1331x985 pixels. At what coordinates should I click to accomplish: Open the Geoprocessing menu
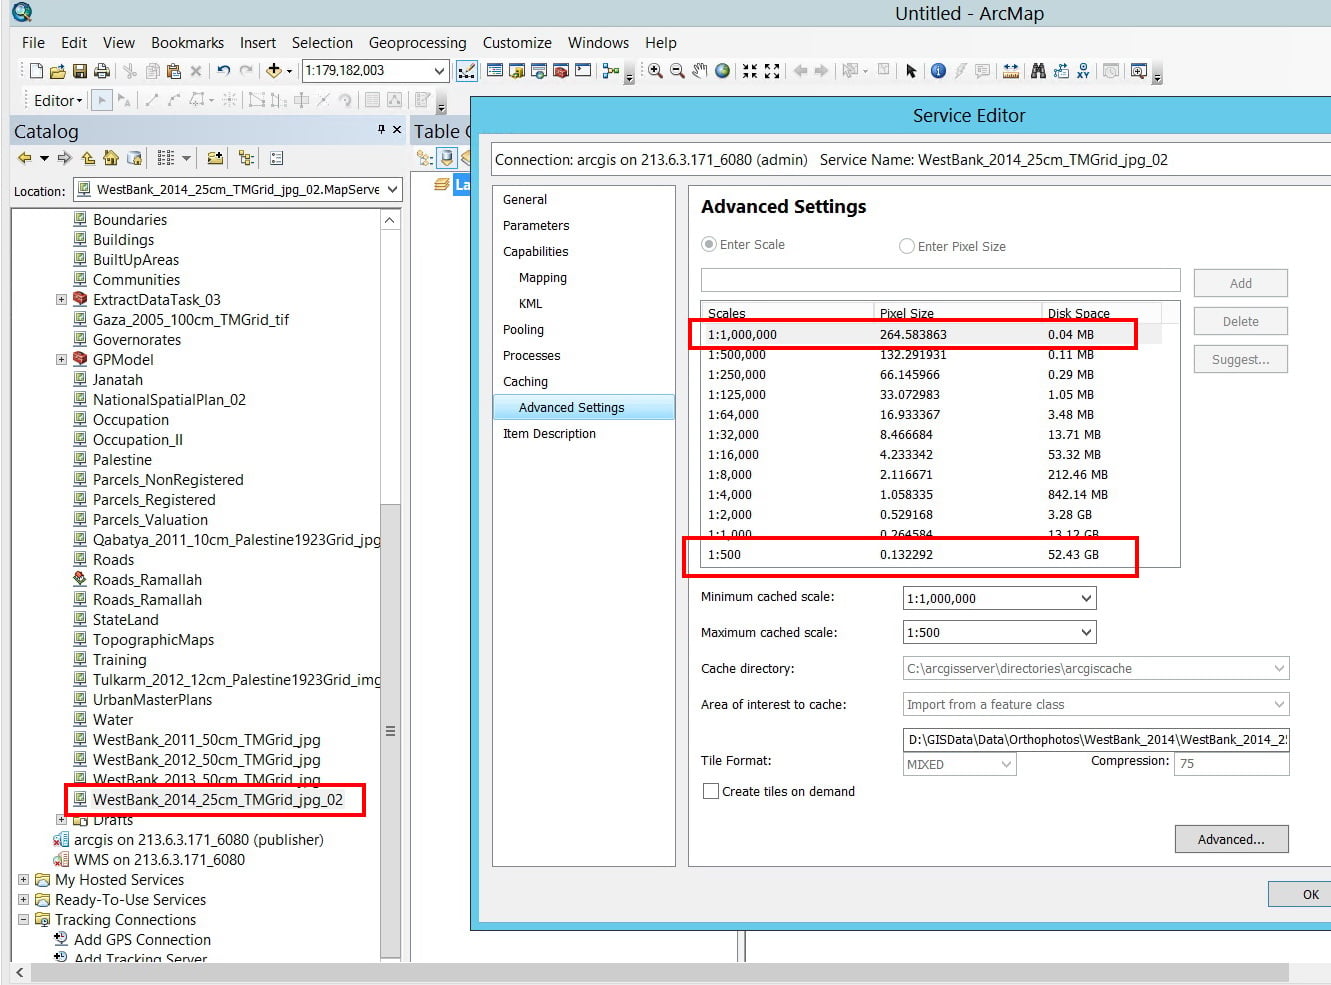tap(417, 43)
